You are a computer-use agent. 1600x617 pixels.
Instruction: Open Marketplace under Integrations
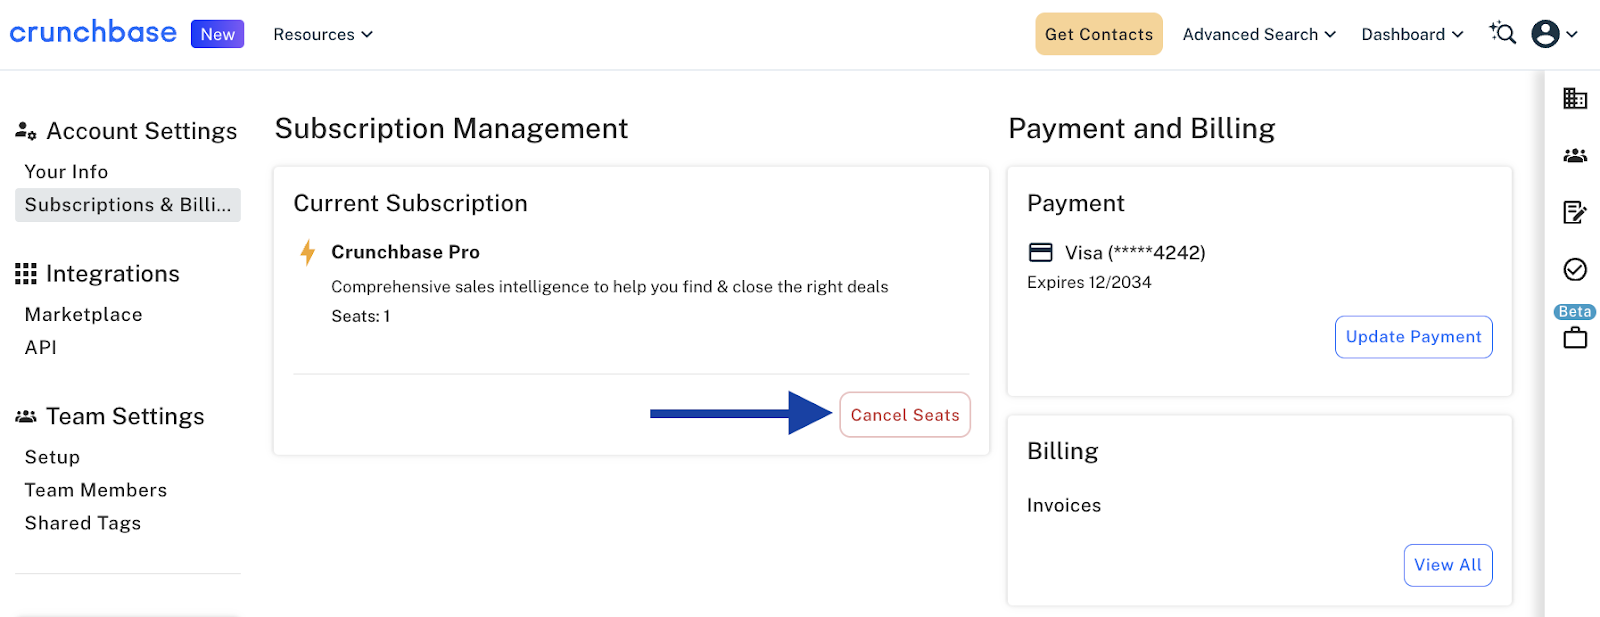click(83, 315)
